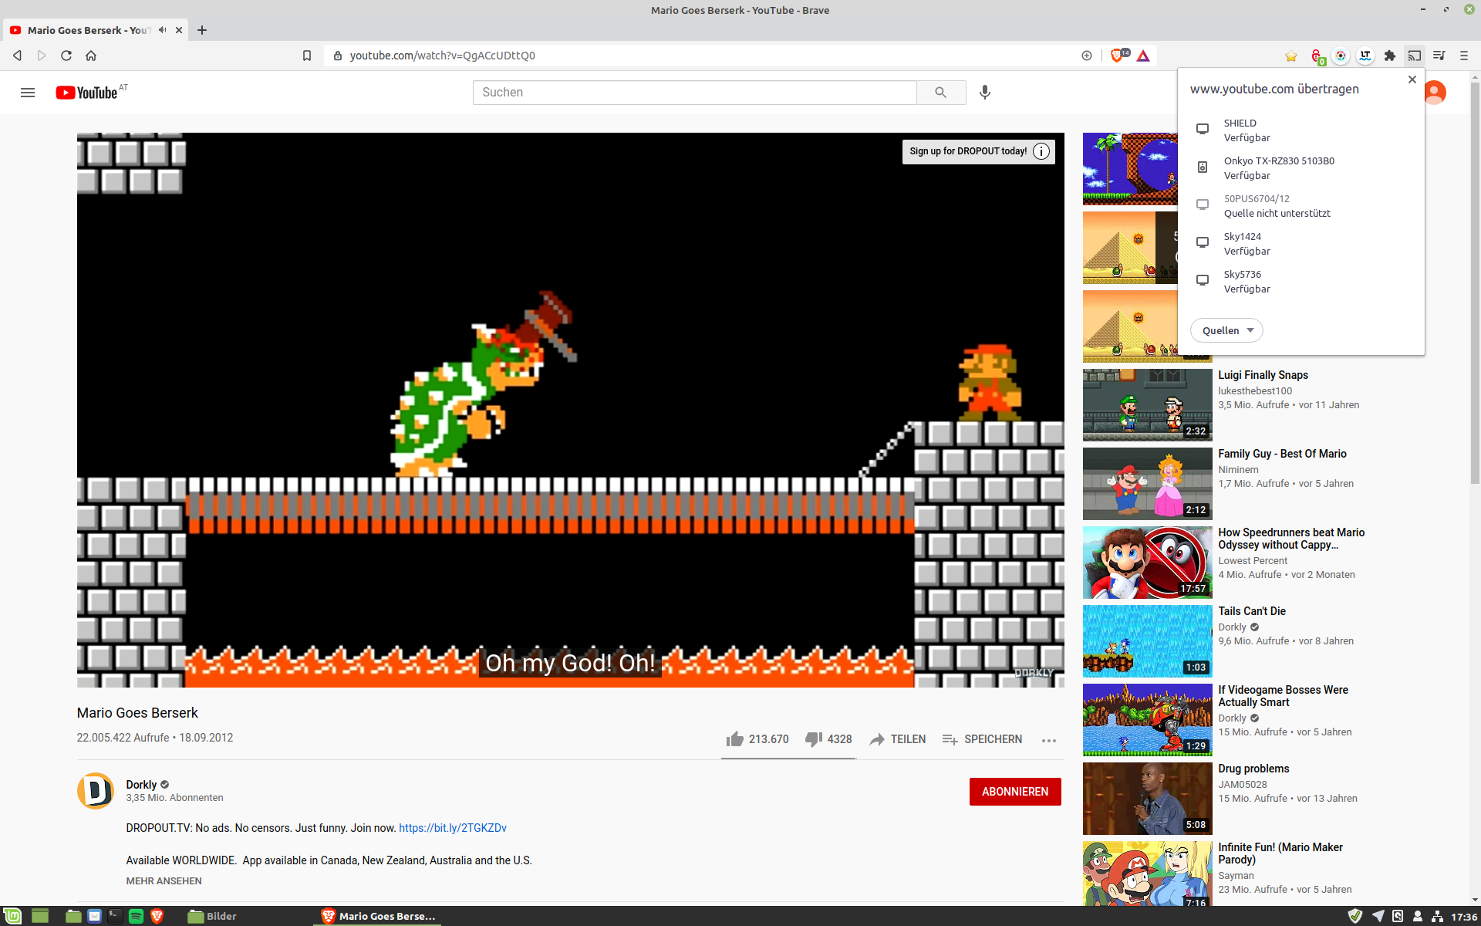Image resolution: width=1481 pixels, height=926 pixels.
Task: Open the Drug problems video thumbnail
Action: 1147,798
